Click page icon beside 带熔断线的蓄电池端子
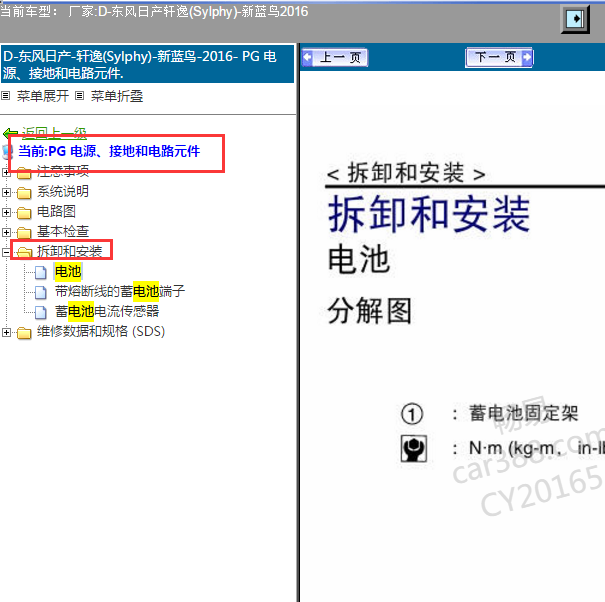The image size is (605, 602). coord(41,293)
